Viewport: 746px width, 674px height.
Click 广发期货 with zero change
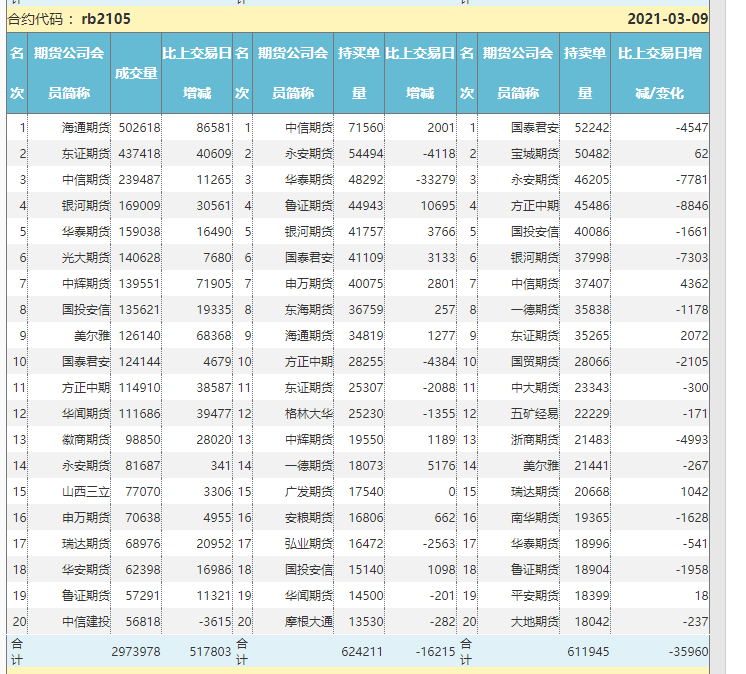(309, 492)
